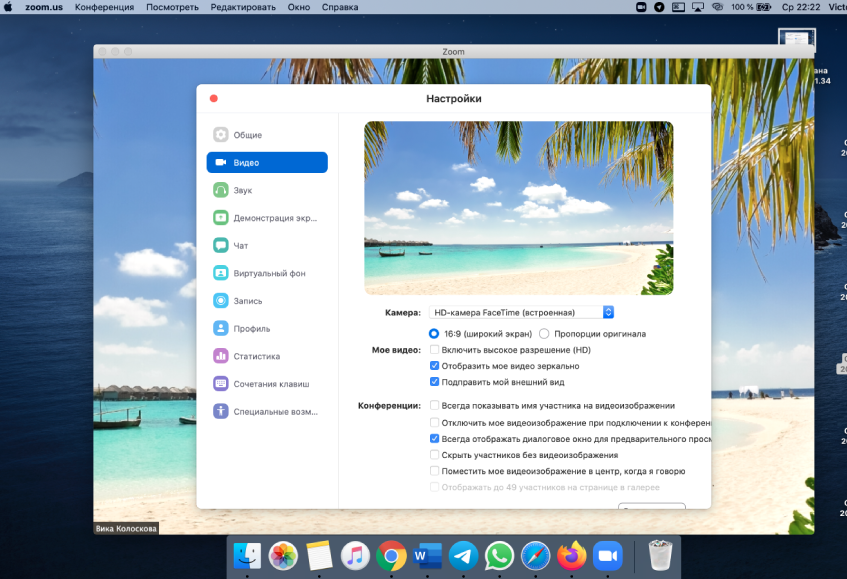This screenshot has height=579, width=847.
Task: Open Специальные возможности settings
Action: (267, 412)
